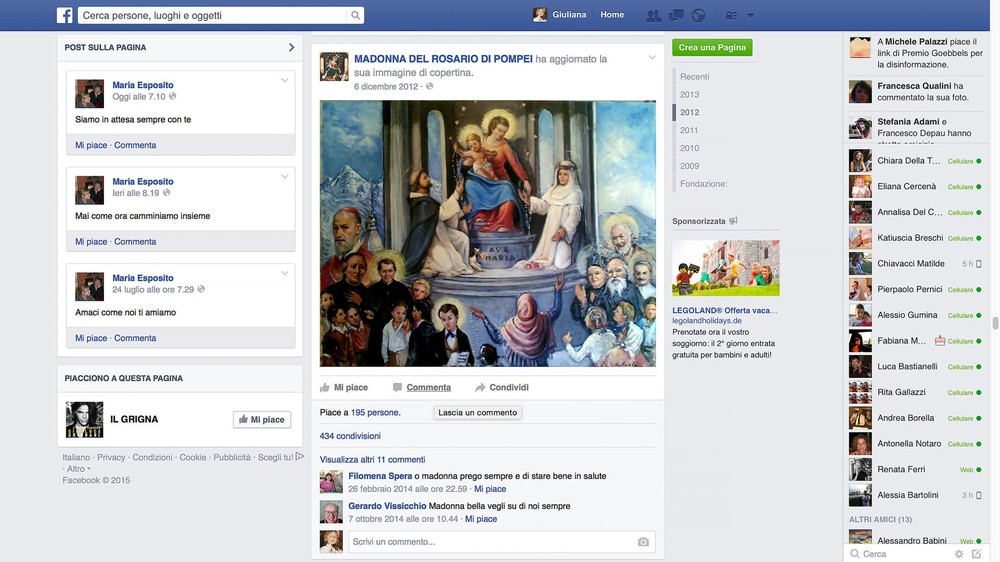The image size is (1000, 562).
Task: Click the 'Crea una Pagina' button
Action: (x=712, y=47)
